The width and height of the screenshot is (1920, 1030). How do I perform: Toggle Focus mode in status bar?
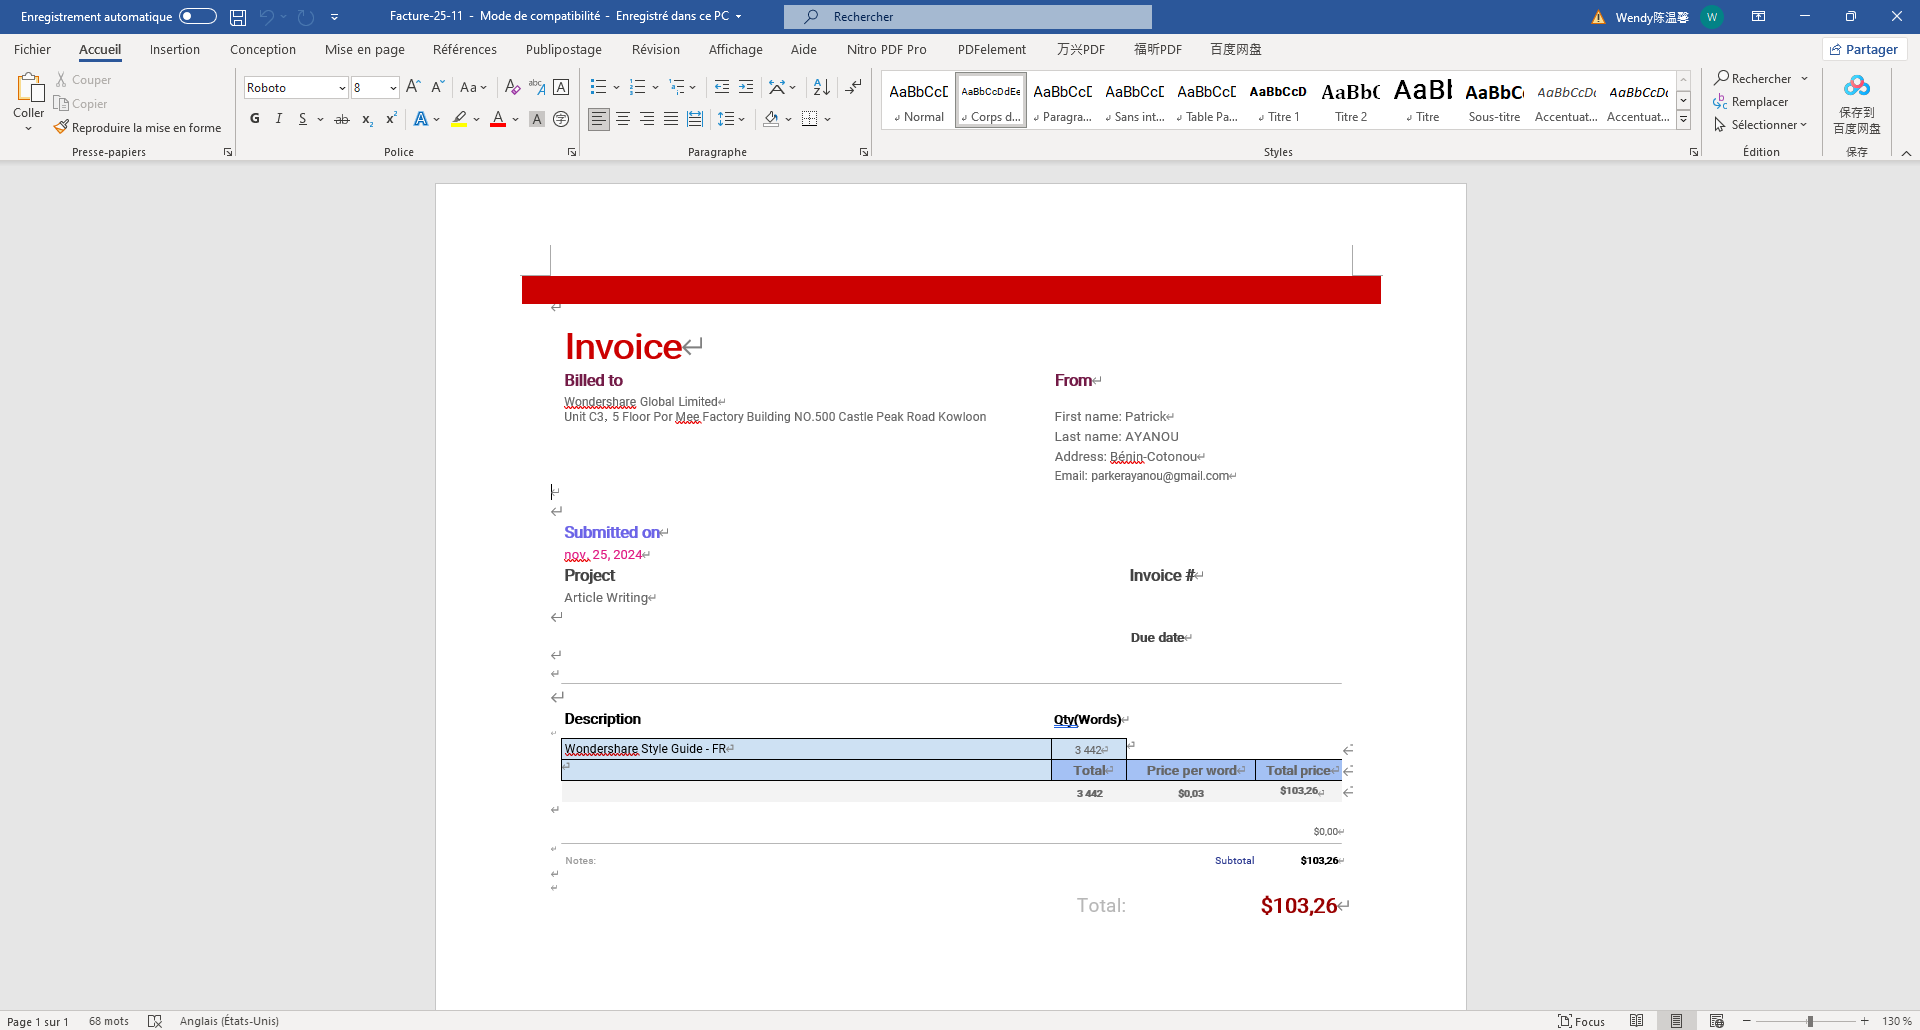(x=1581, y=1021)
